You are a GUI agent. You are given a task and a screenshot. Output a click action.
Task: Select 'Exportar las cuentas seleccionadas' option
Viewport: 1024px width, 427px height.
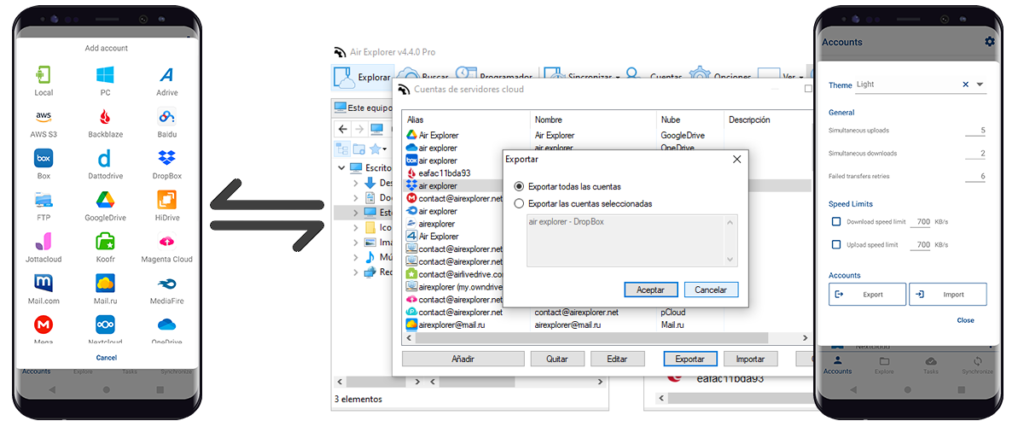click(519, 203)
